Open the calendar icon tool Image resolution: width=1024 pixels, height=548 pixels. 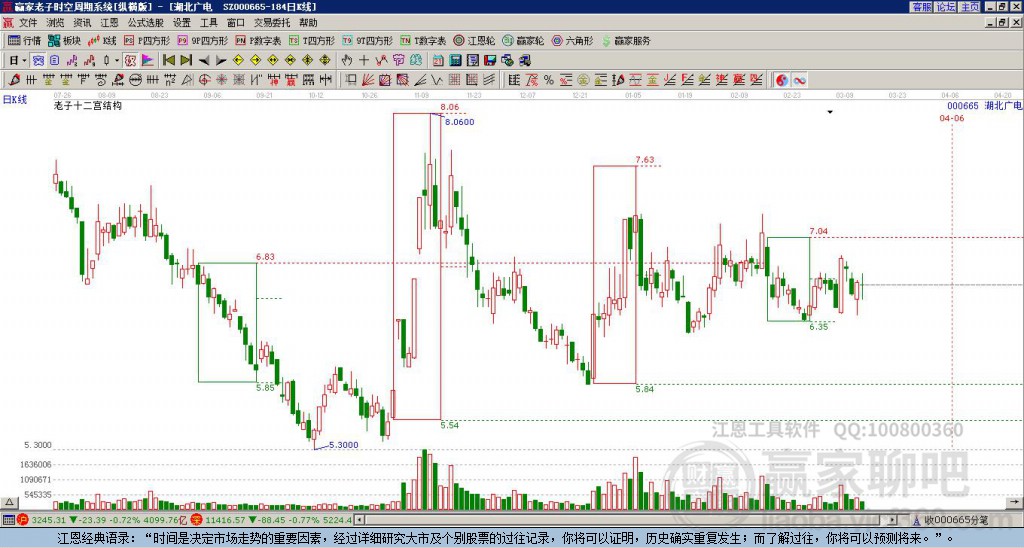(438, 61)
